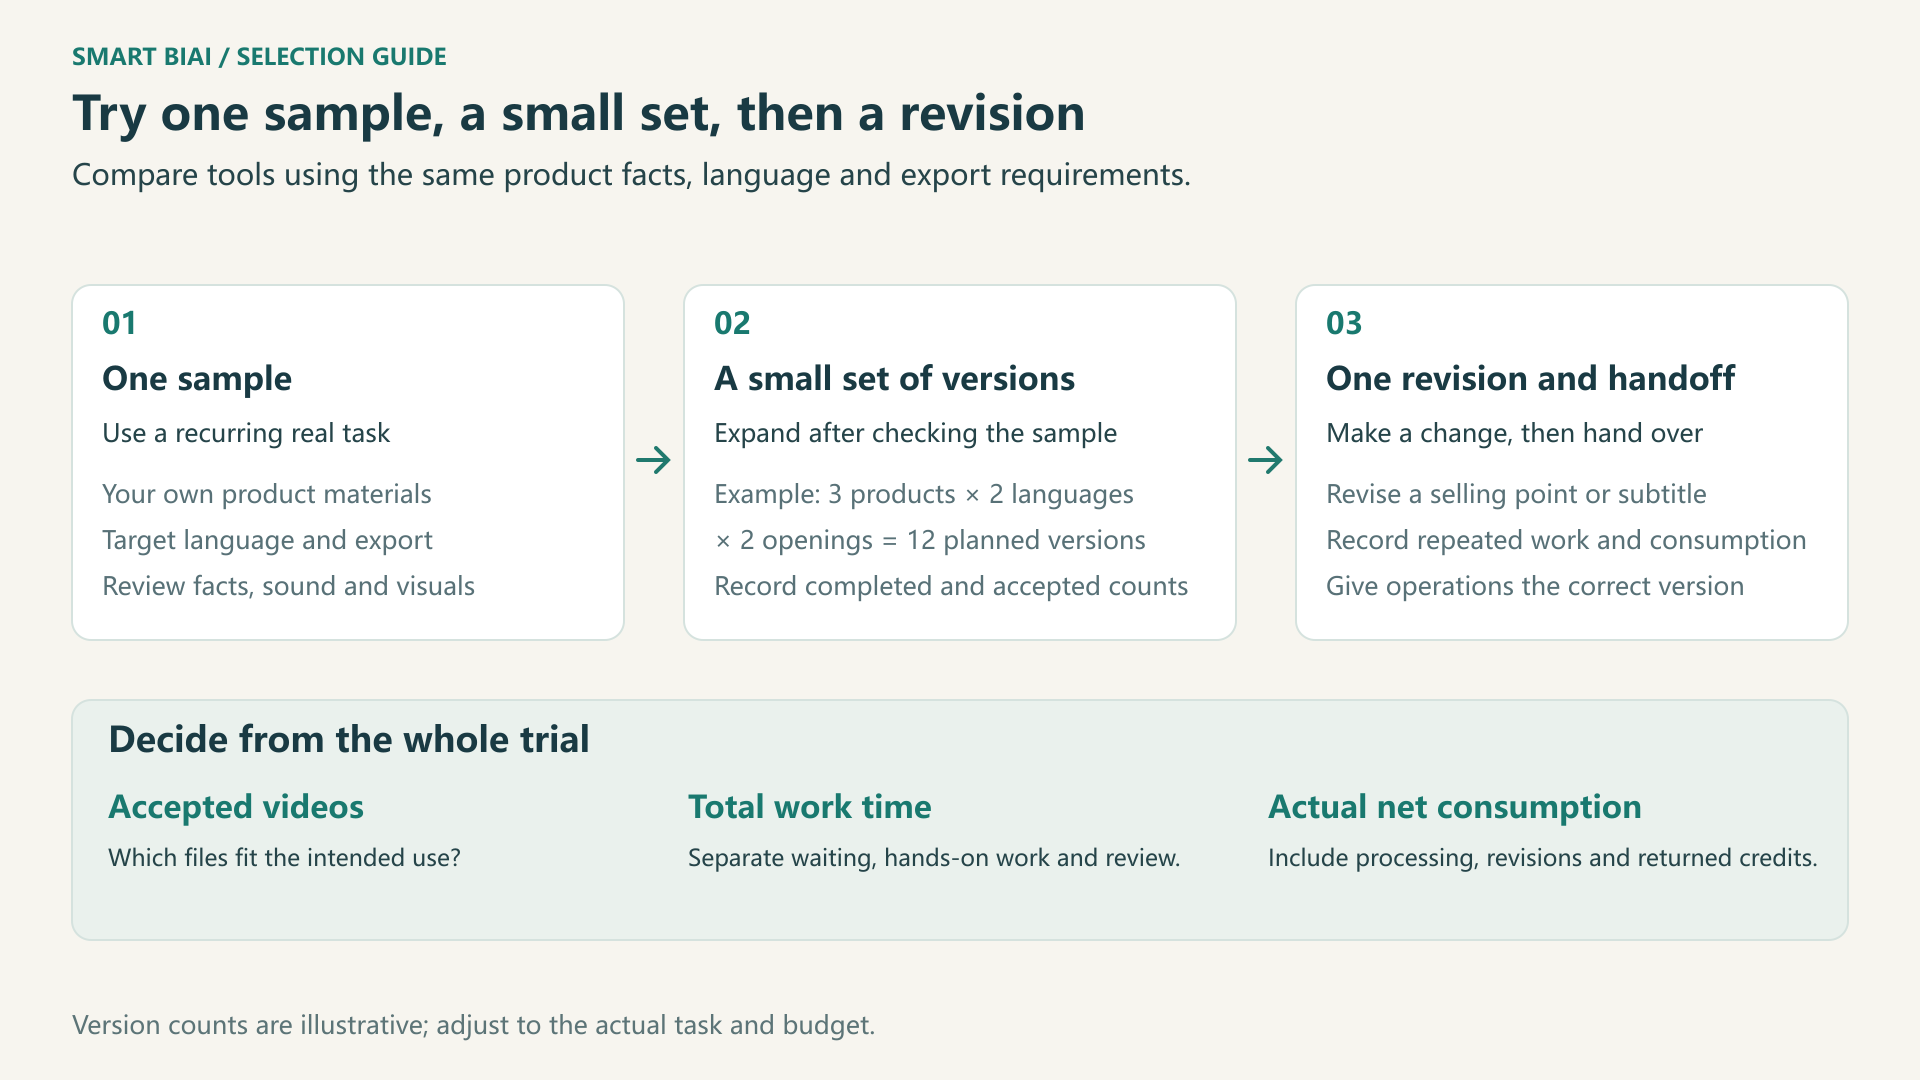Viewport: 1920px width, 1080px height.
Task: Click 'Which files fit the intended use?' text
Action: 284,858
